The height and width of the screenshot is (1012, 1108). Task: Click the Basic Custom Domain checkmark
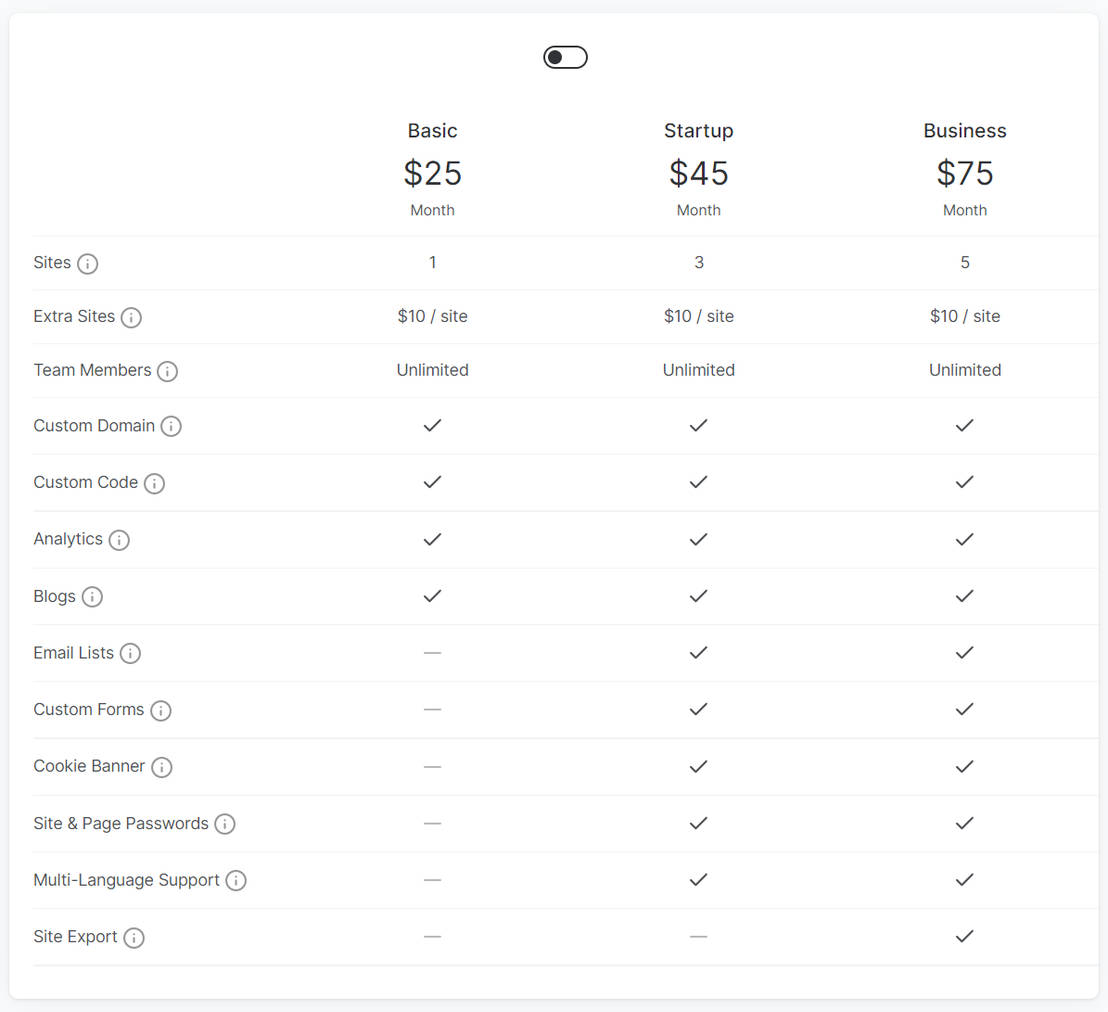(x=432, y=425)
